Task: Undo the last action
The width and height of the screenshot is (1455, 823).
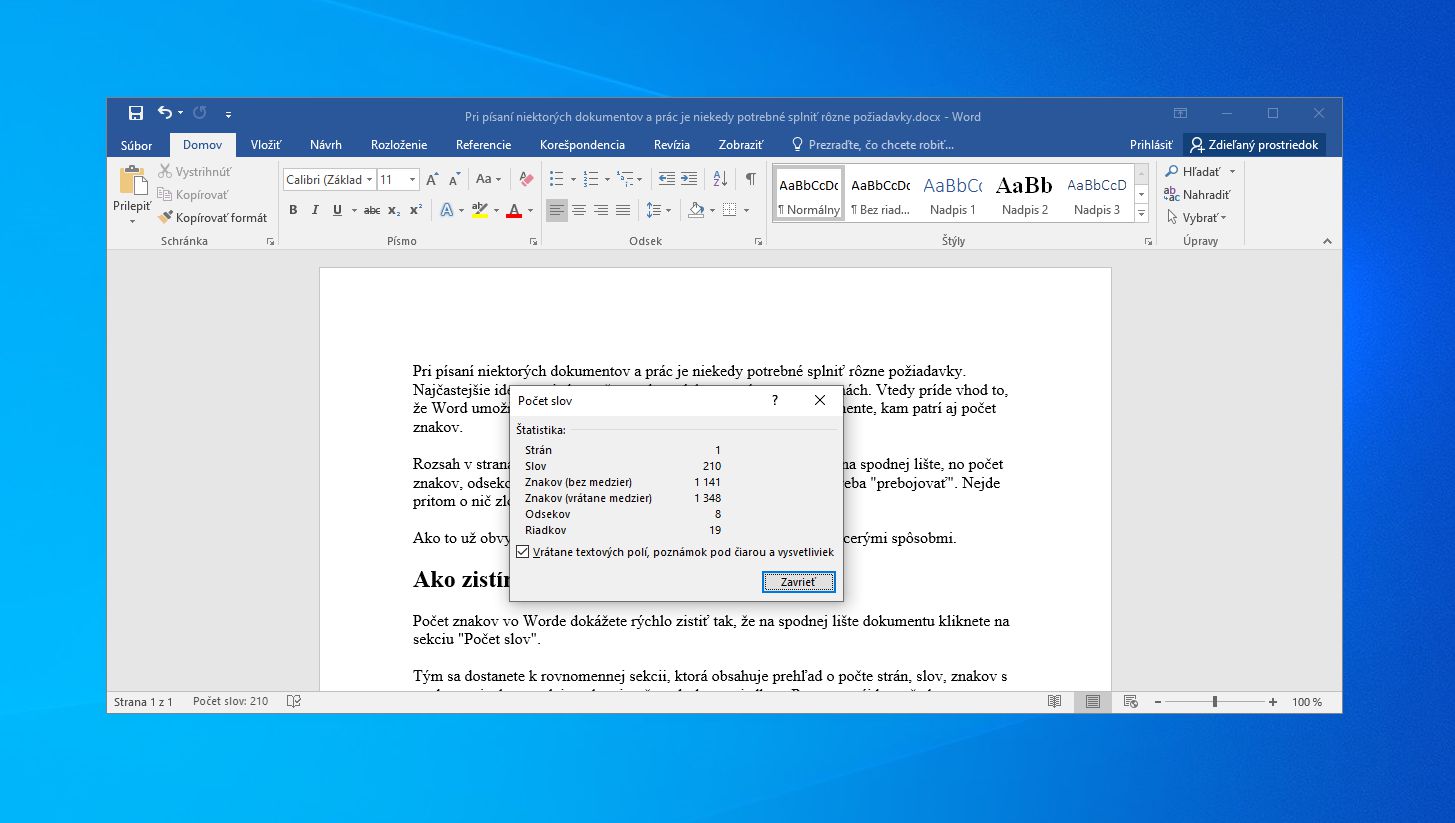Action: click(x=165, y=114)
